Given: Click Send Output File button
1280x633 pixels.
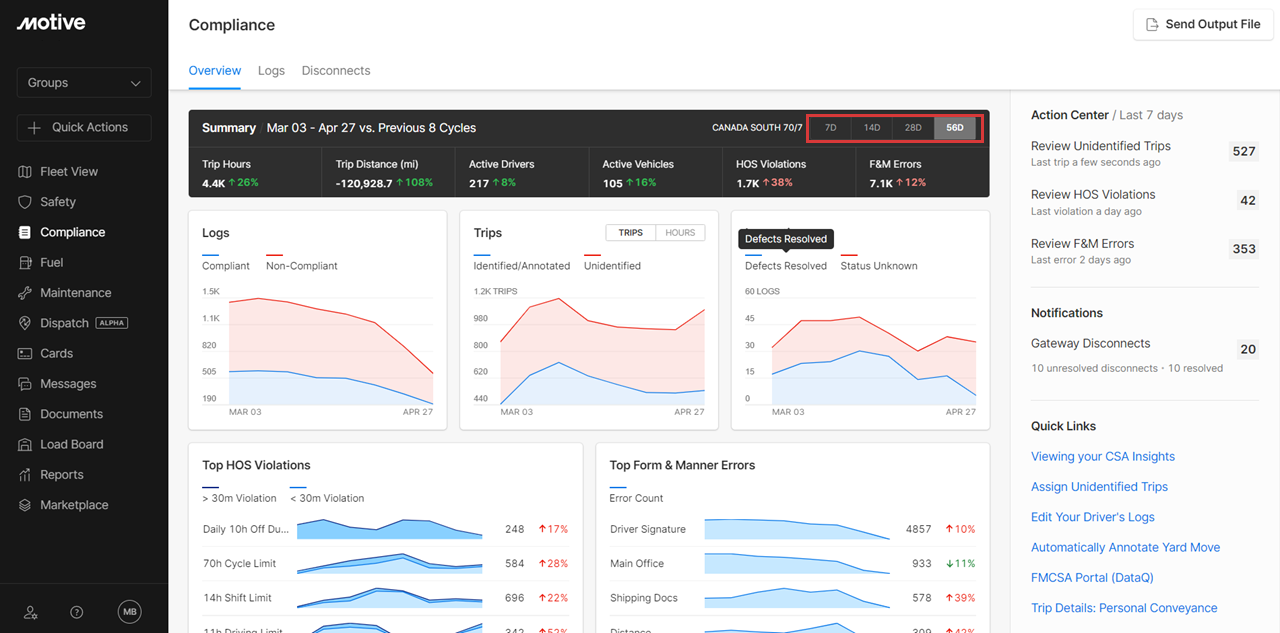Looking at the screenshot, I should click(x=1202, y=25).
